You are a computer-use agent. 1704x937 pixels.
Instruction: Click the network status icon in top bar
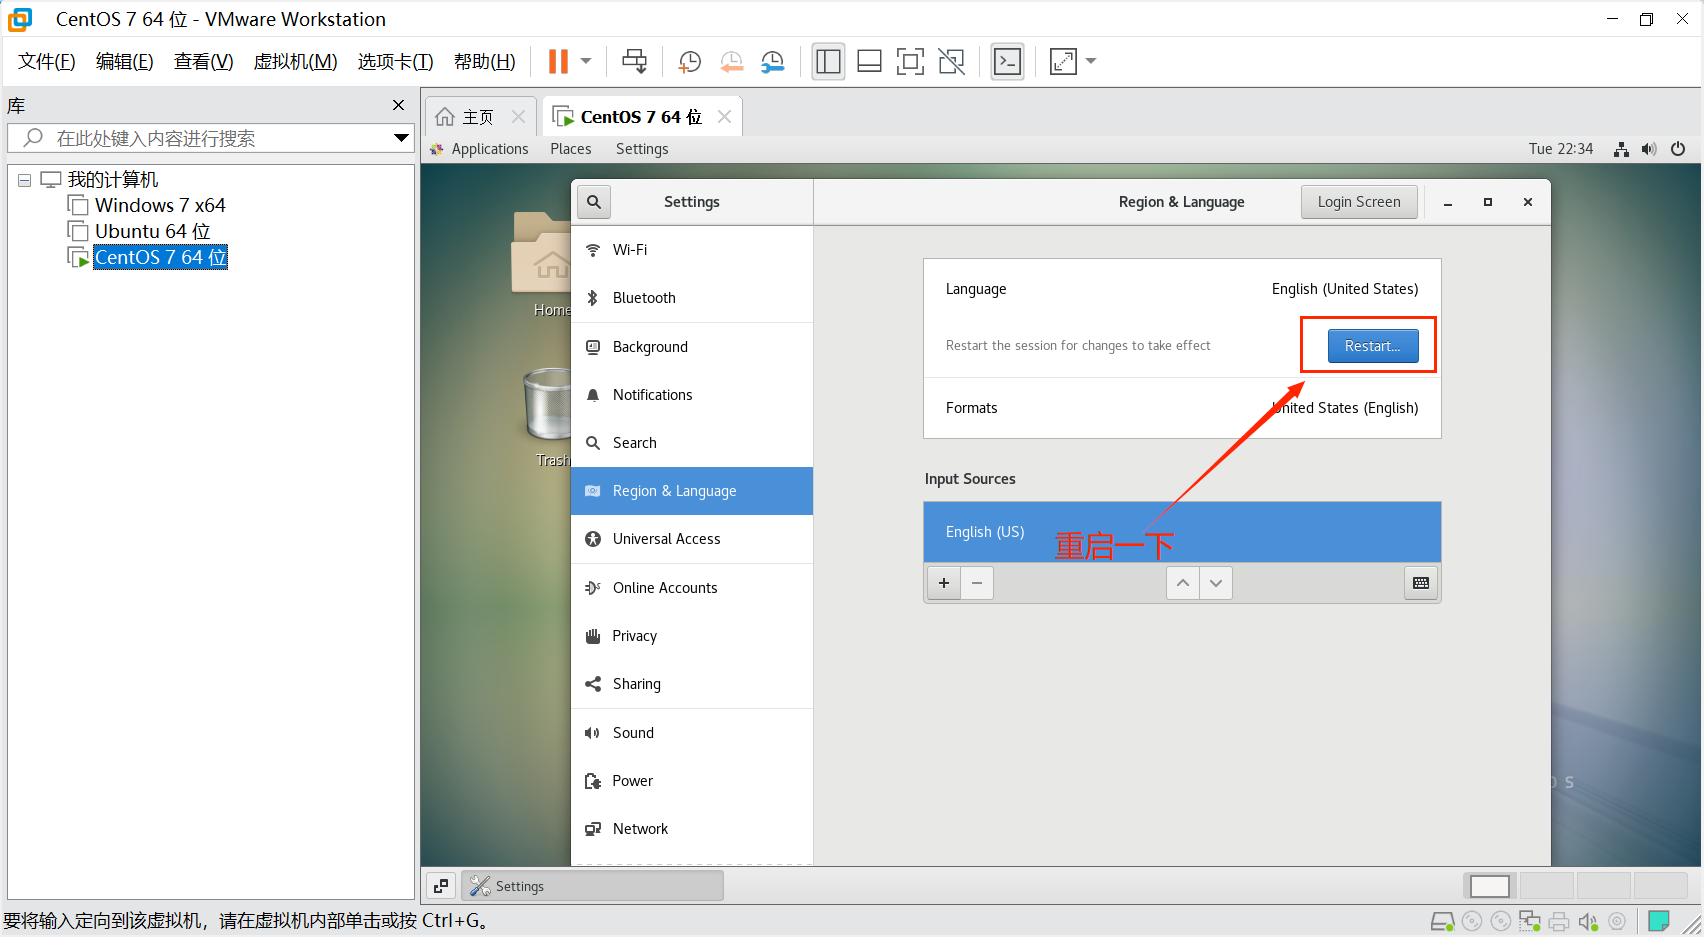tap(1621, 149)
